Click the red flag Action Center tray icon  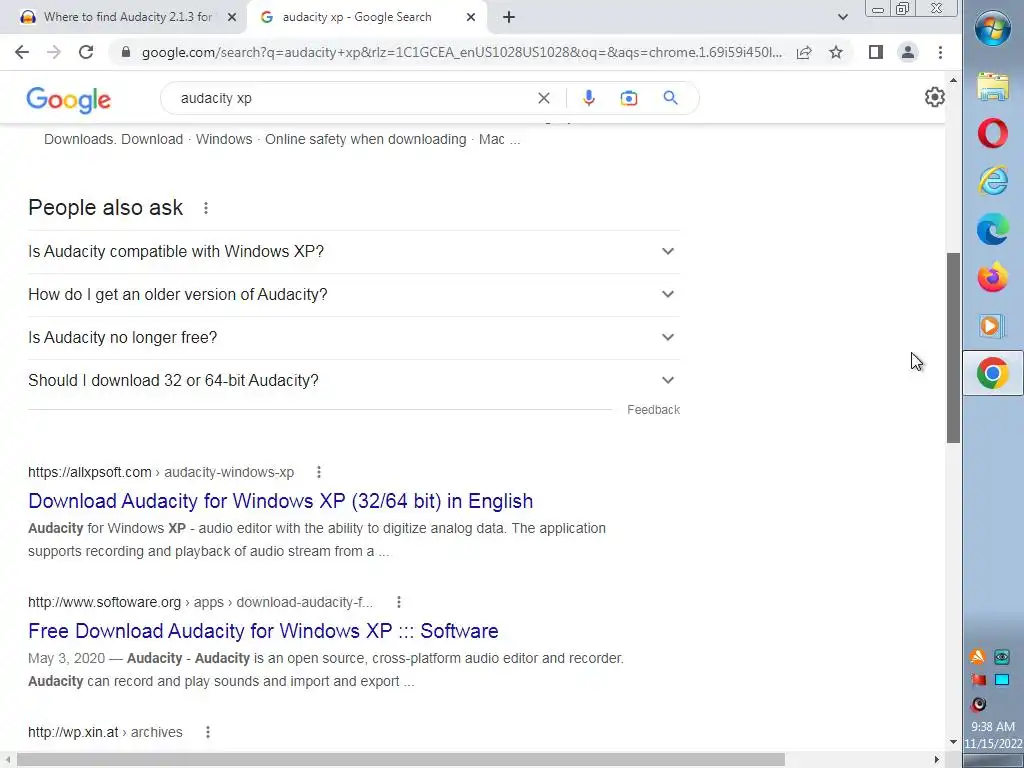click(978, 680)
